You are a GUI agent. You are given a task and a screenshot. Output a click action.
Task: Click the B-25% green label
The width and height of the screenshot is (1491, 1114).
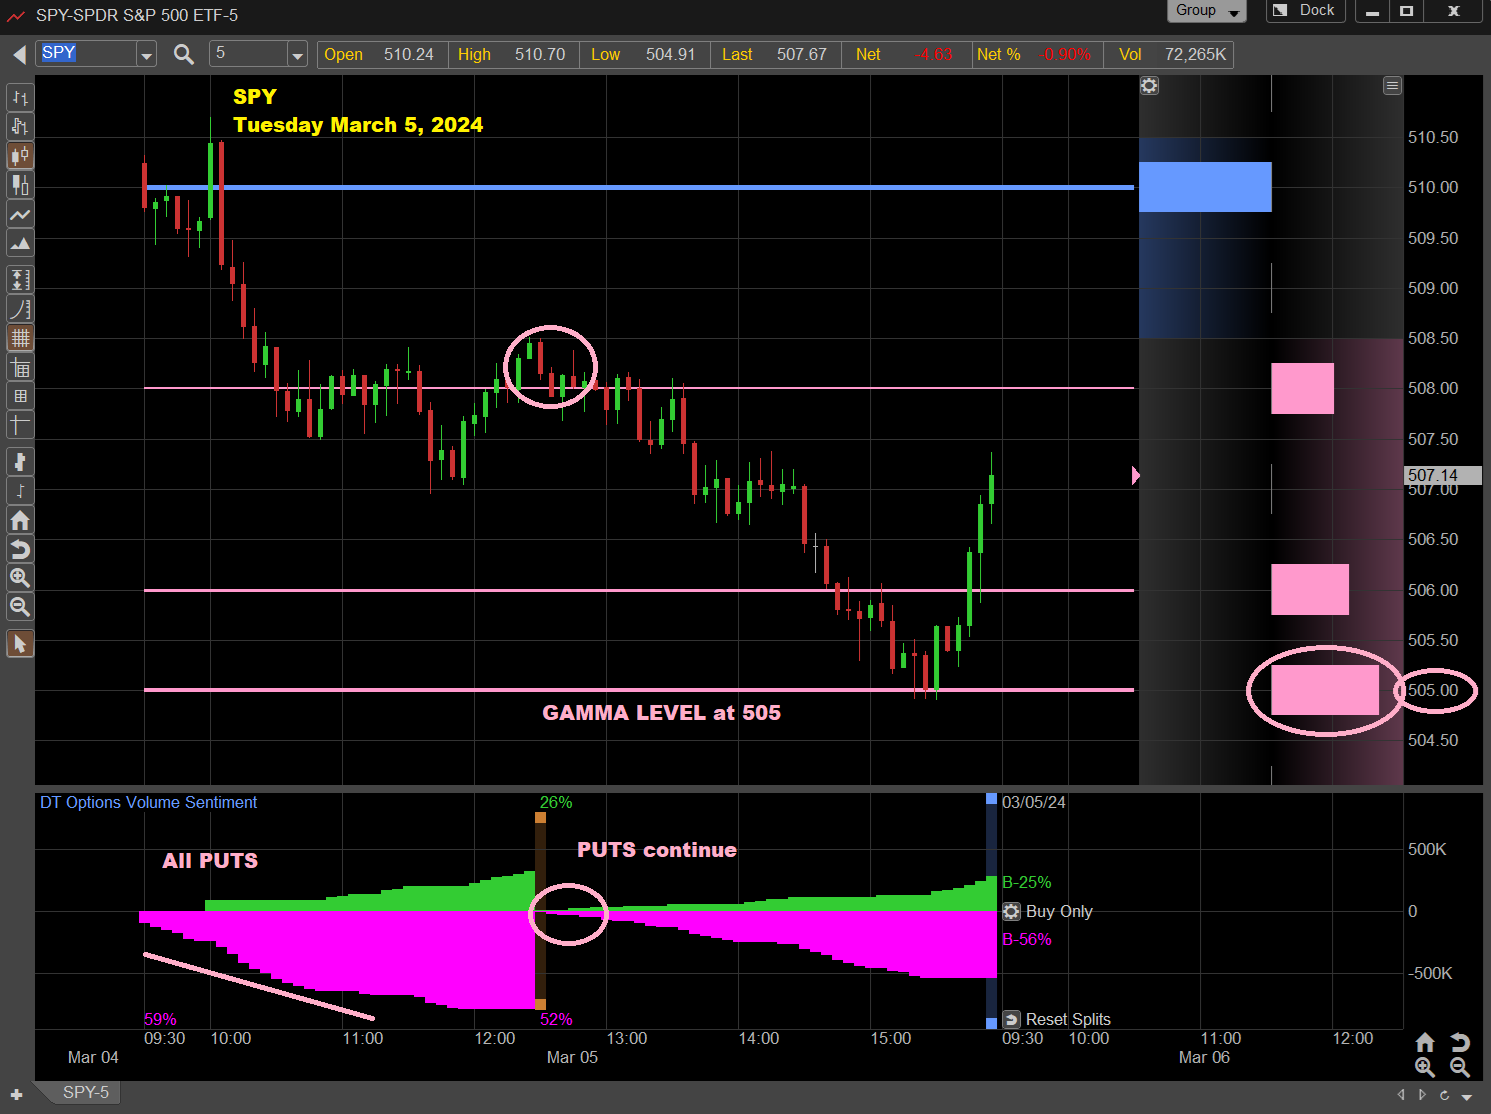tap(1027, 882)
